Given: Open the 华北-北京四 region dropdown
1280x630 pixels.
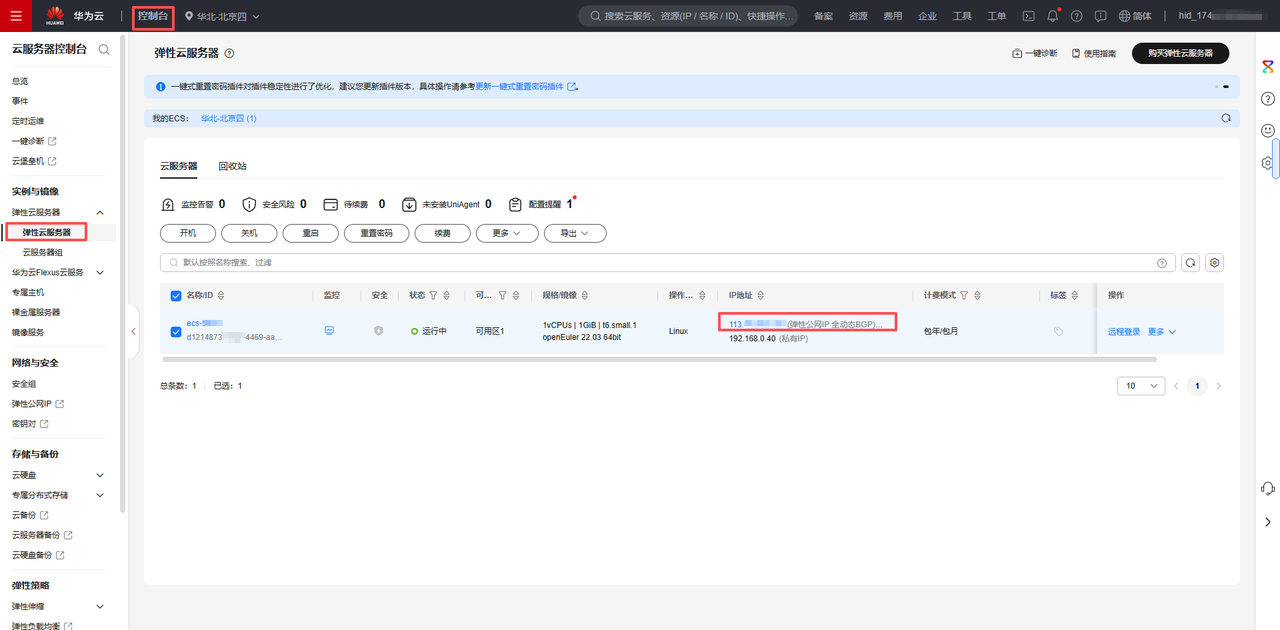Looking at the screenshot, I should [x=221, y=16].
